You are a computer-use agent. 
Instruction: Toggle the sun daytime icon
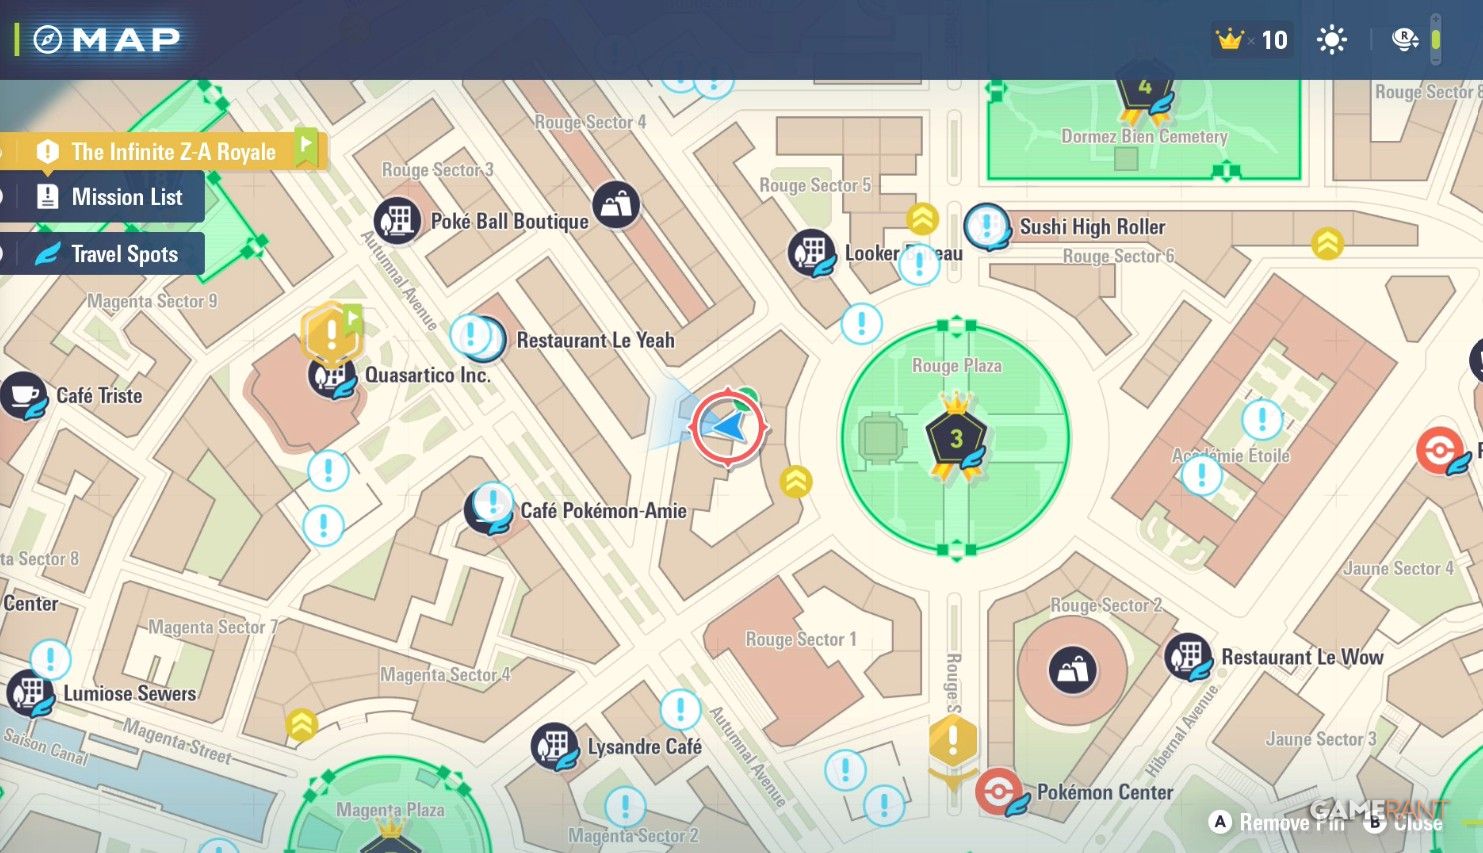1331,40
